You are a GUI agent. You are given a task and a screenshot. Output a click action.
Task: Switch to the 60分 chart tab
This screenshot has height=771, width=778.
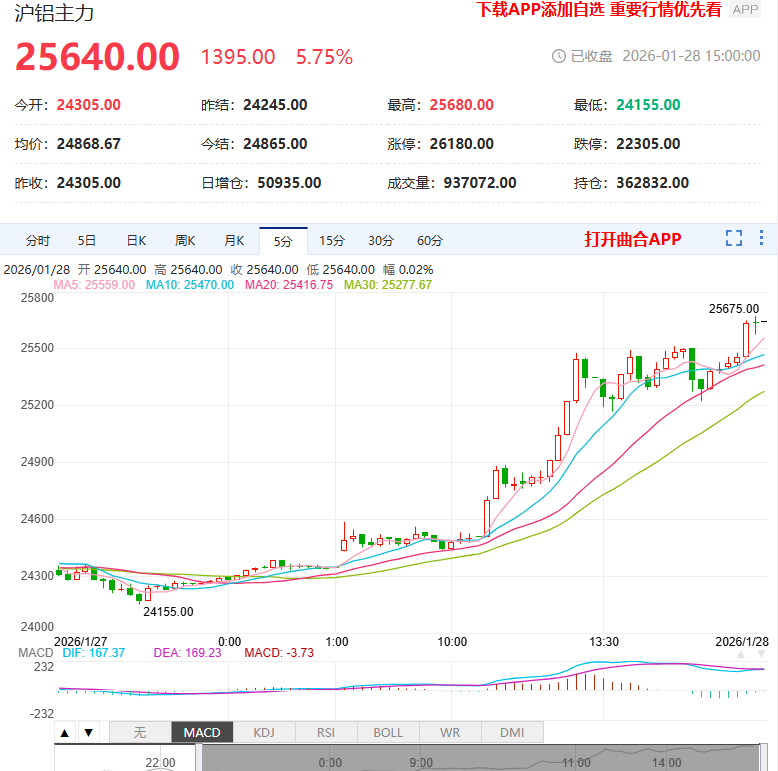(430, 241)
